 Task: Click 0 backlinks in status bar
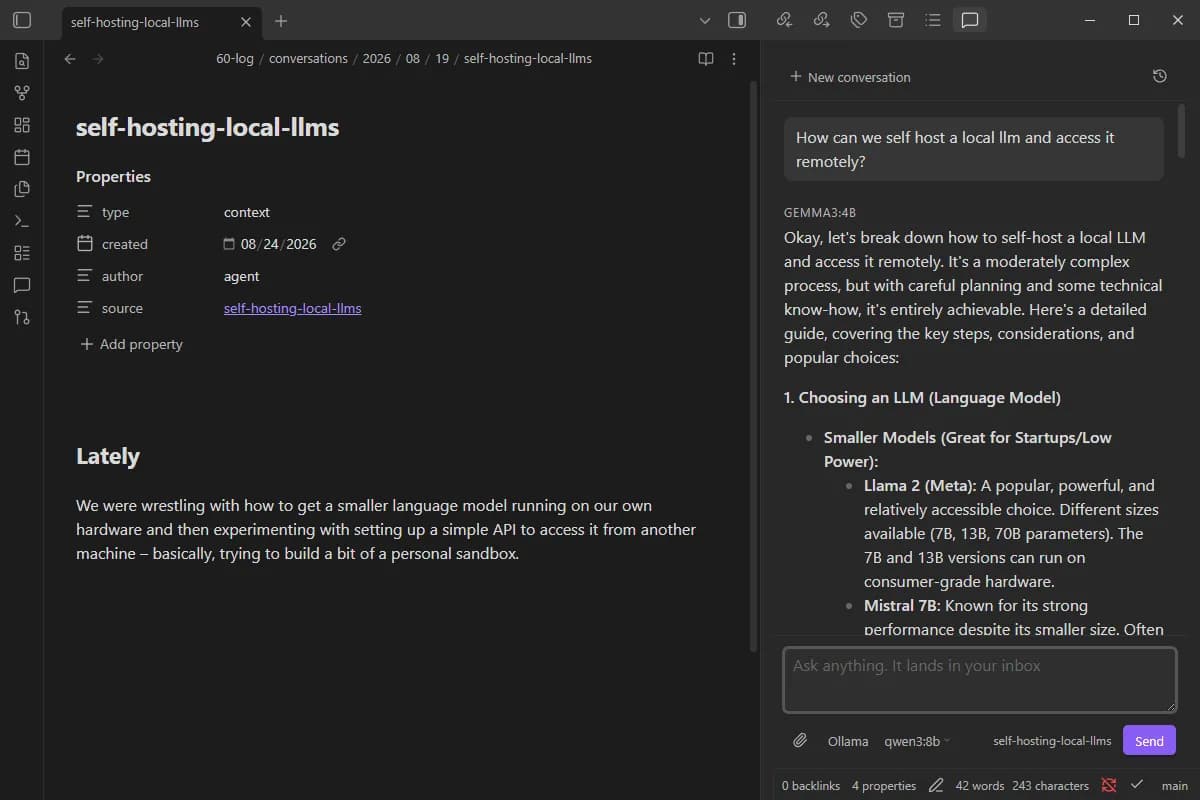[811, 785]
